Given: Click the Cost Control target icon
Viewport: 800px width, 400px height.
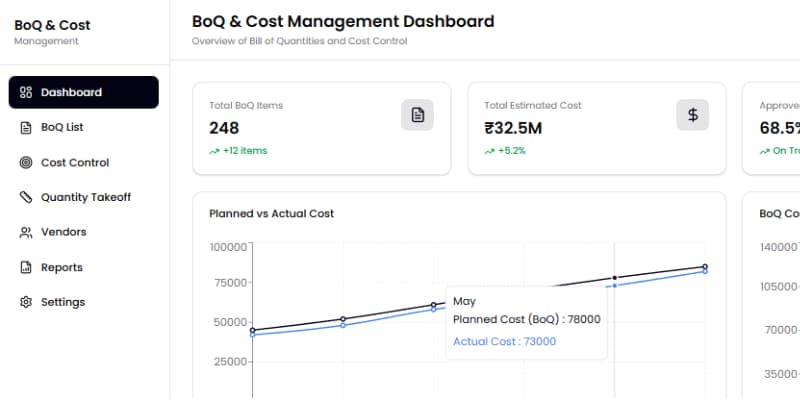Looking at the screenshot, I should click(26, 163).
